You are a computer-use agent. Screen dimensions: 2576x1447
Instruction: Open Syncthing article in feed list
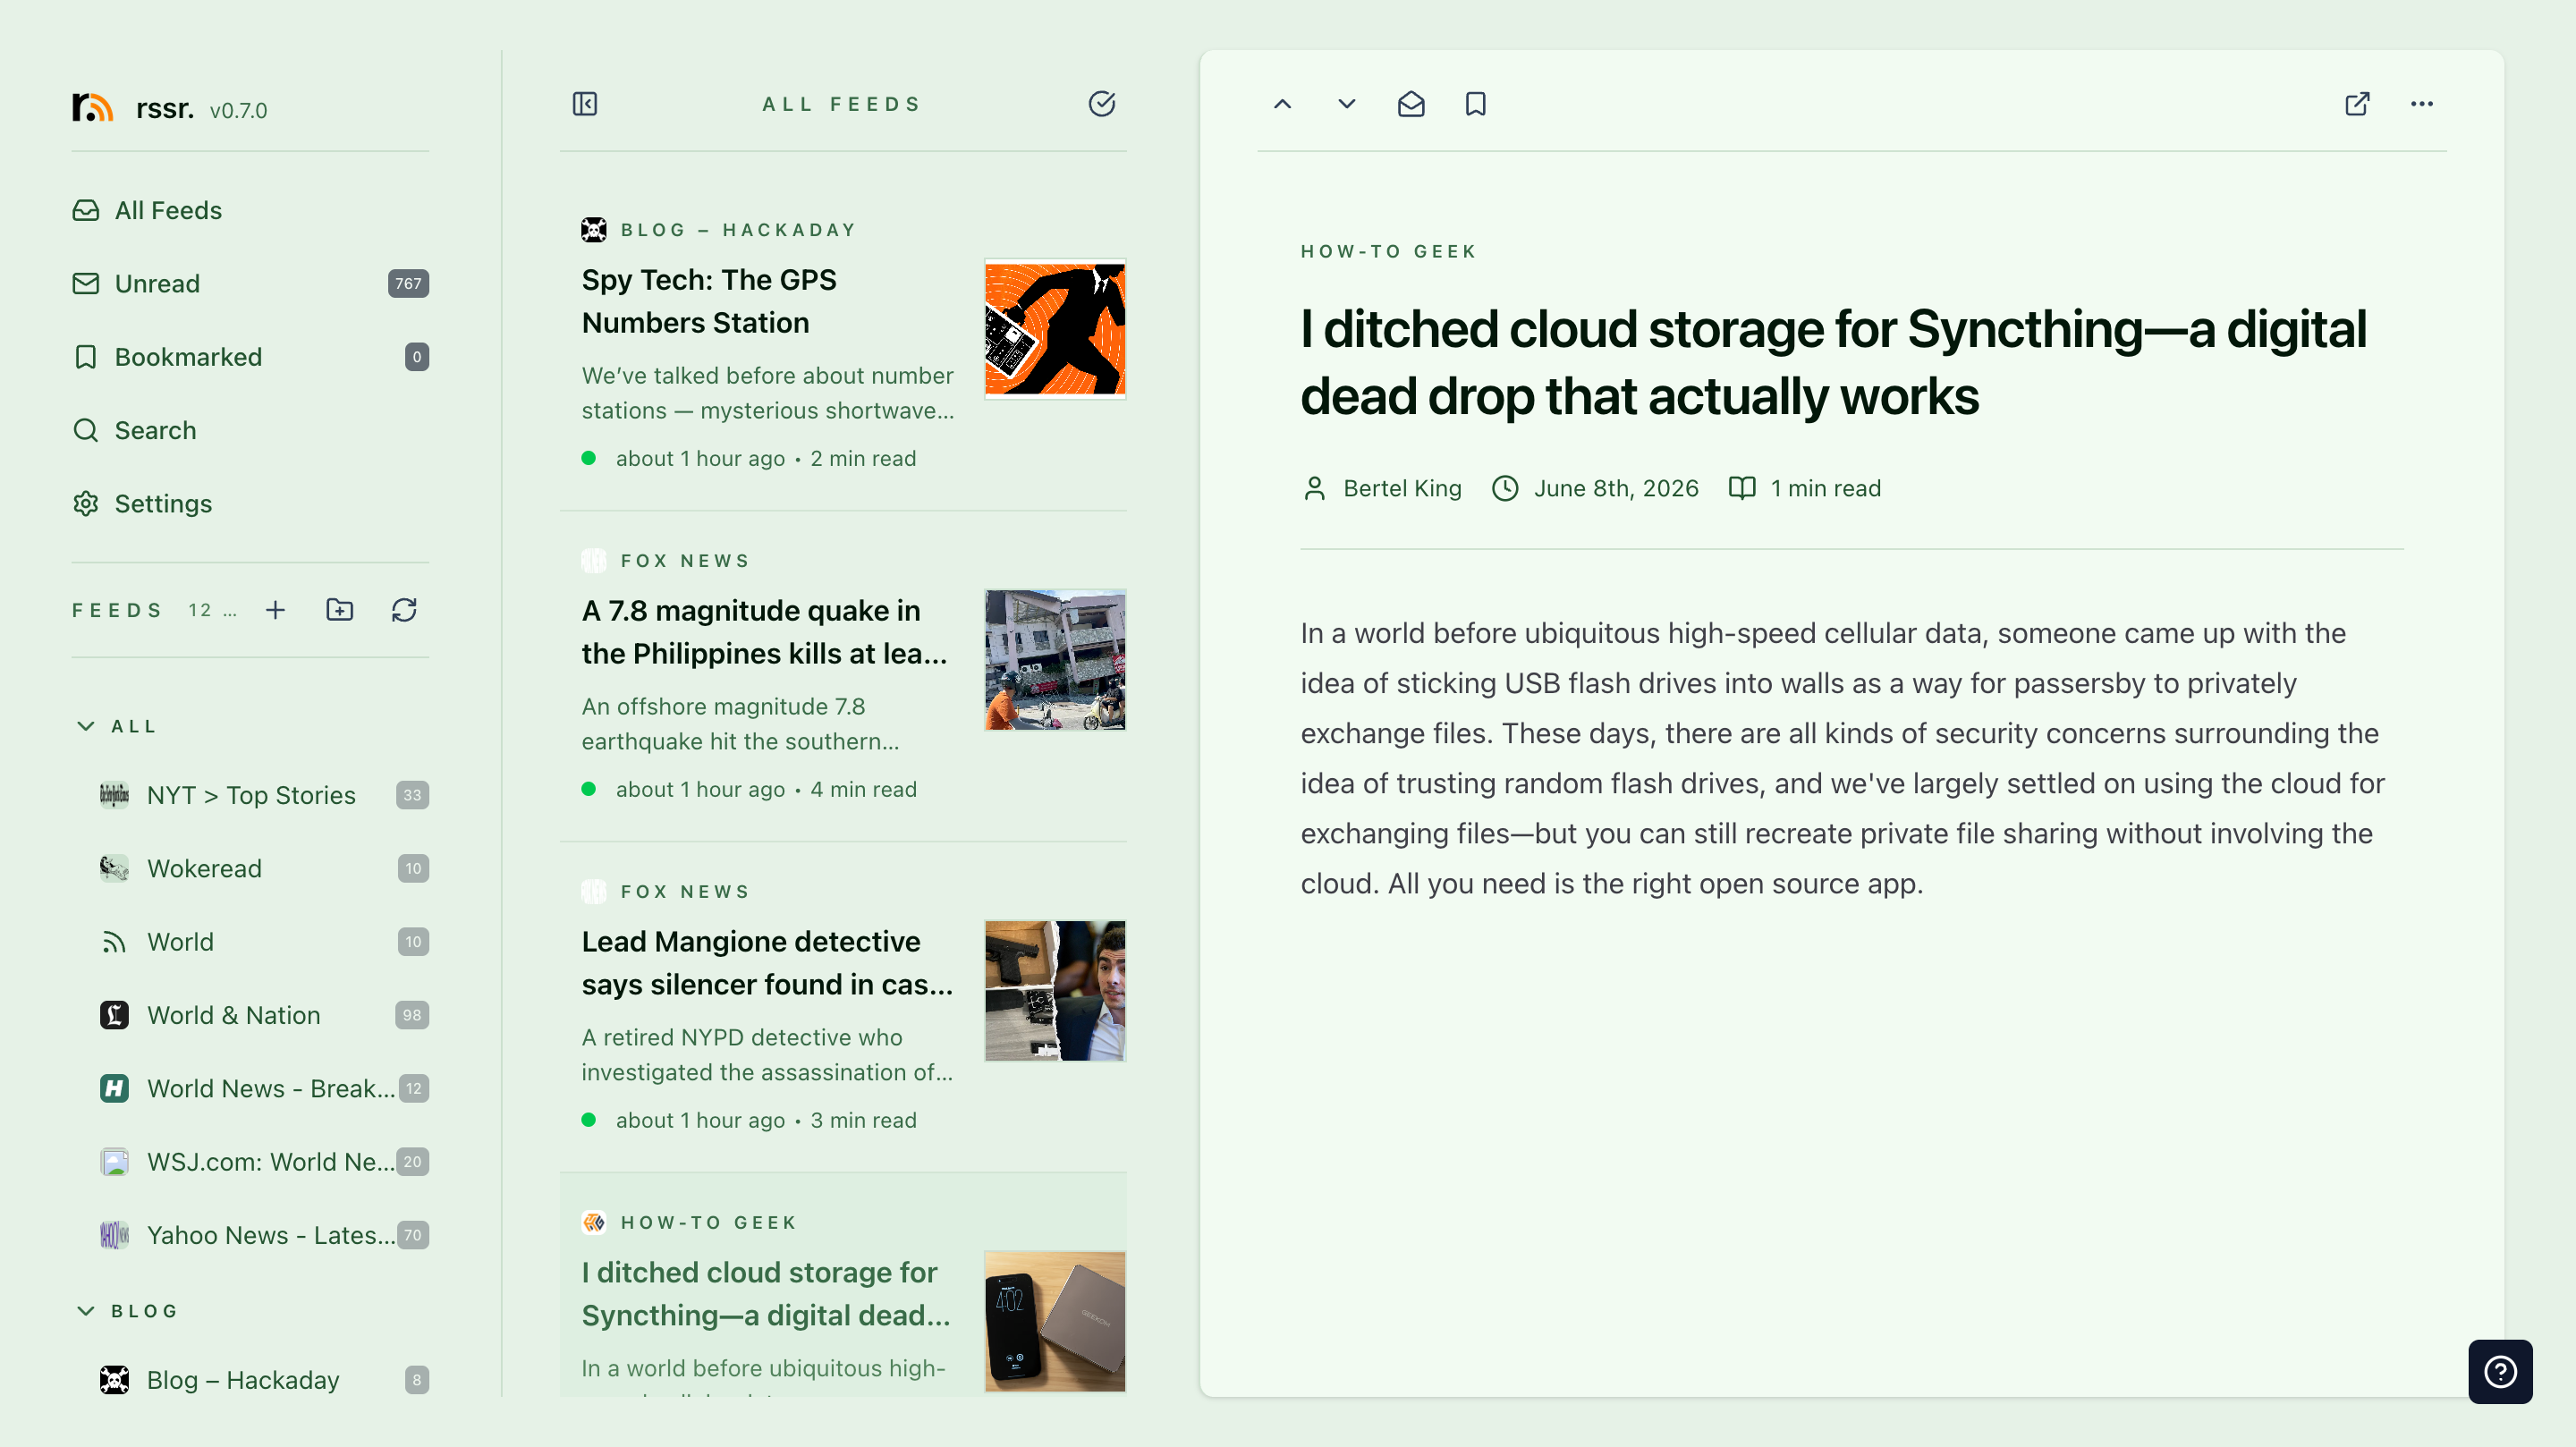843,1285
